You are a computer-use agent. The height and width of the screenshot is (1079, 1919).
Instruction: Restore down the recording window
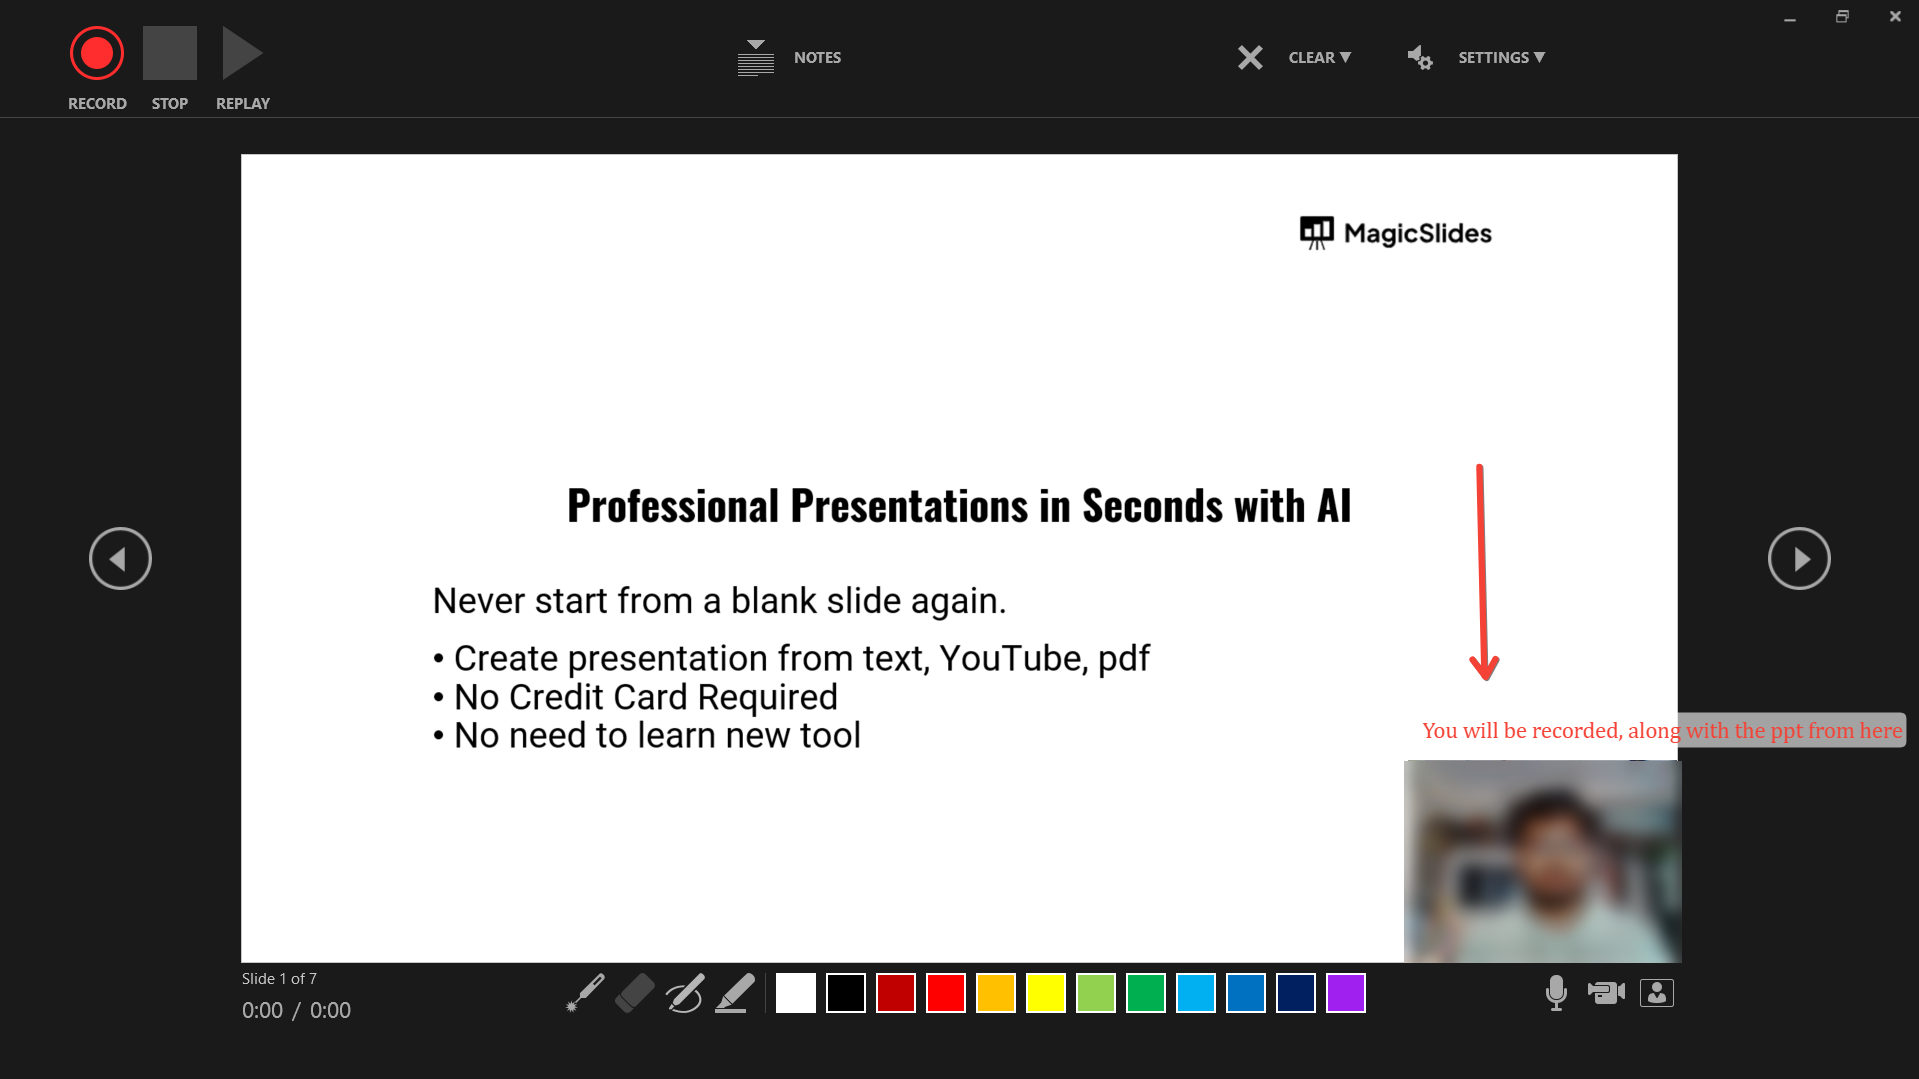[1842, 17]
